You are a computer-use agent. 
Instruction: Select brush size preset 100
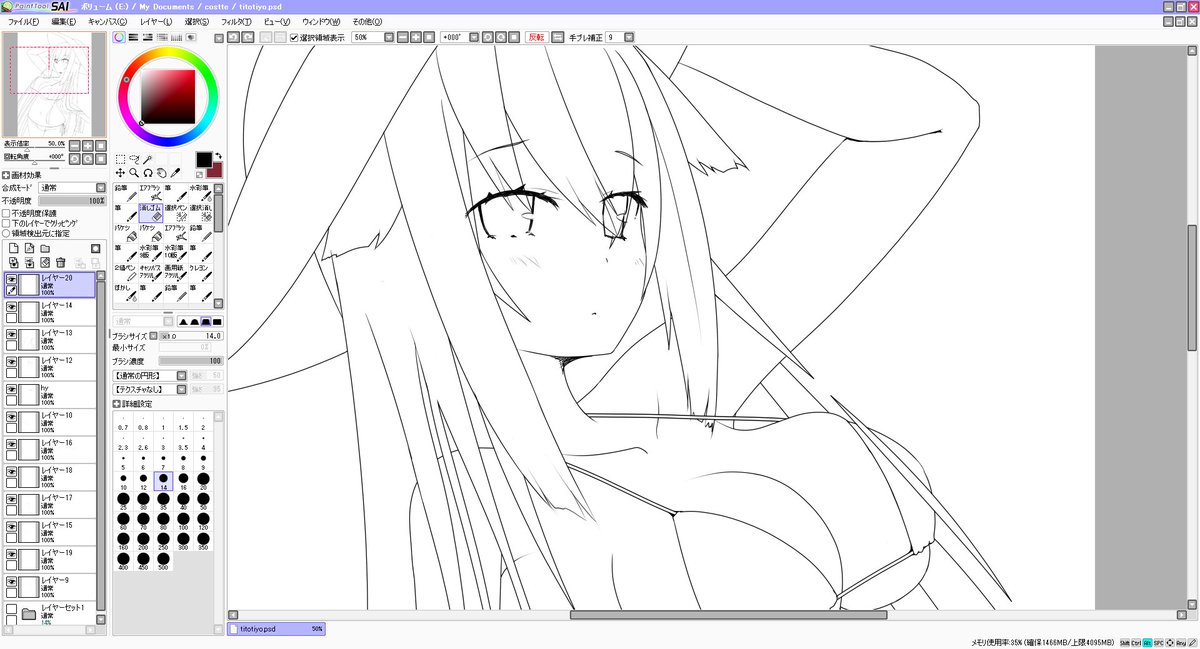(183, 521)
